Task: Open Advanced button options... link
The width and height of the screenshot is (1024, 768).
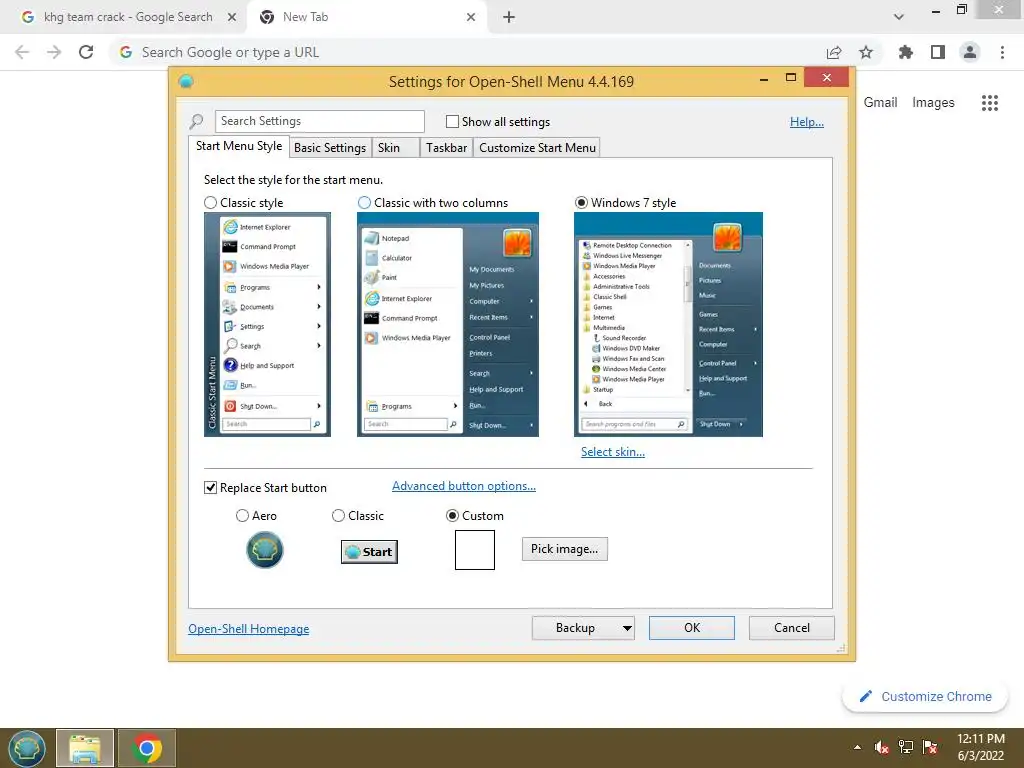Action: click(464, 486)
